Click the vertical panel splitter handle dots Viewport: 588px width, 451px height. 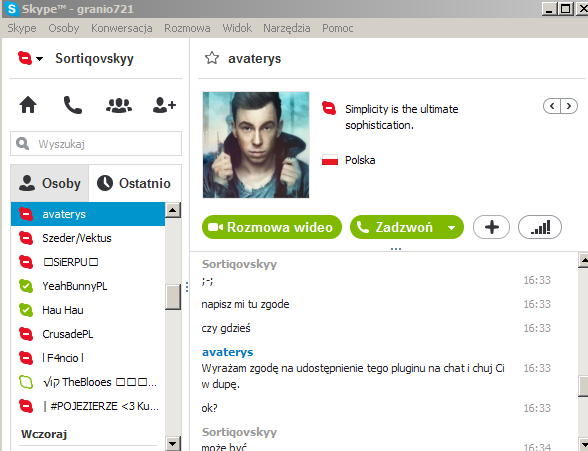pos(187,287)
